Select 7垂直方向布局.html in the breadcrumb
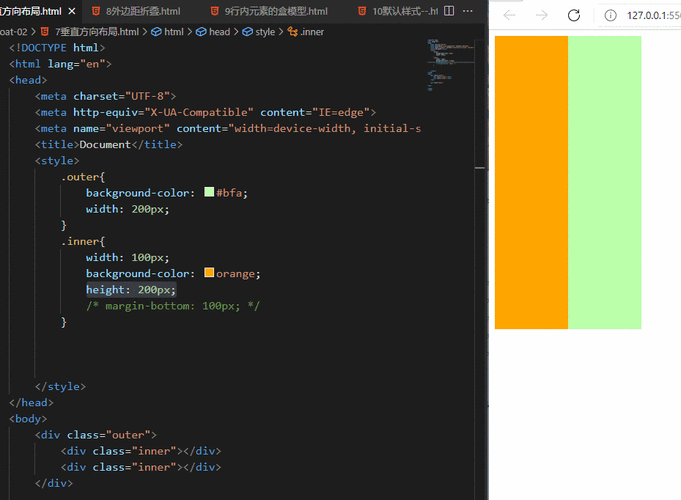Viewport: 681px width, 500px height. point(97,32)
